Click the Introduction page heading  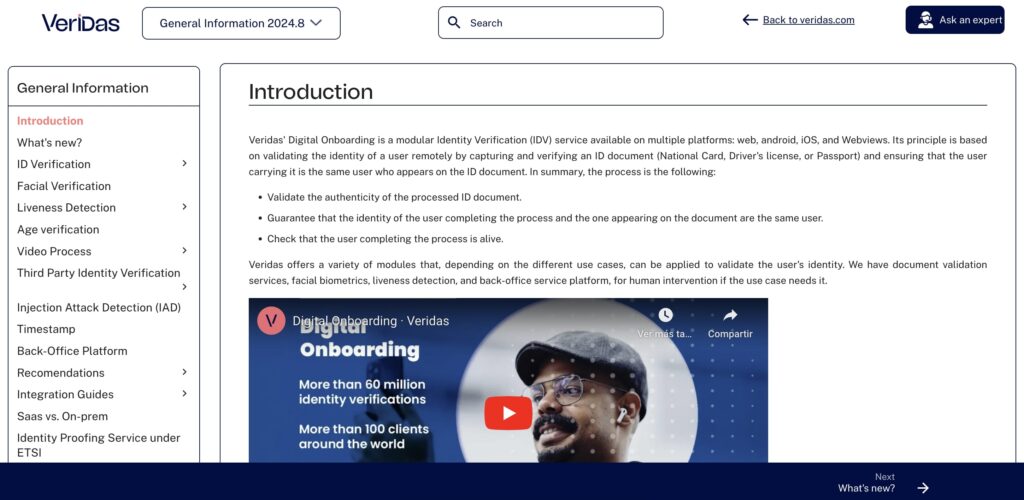pos(311,91)
